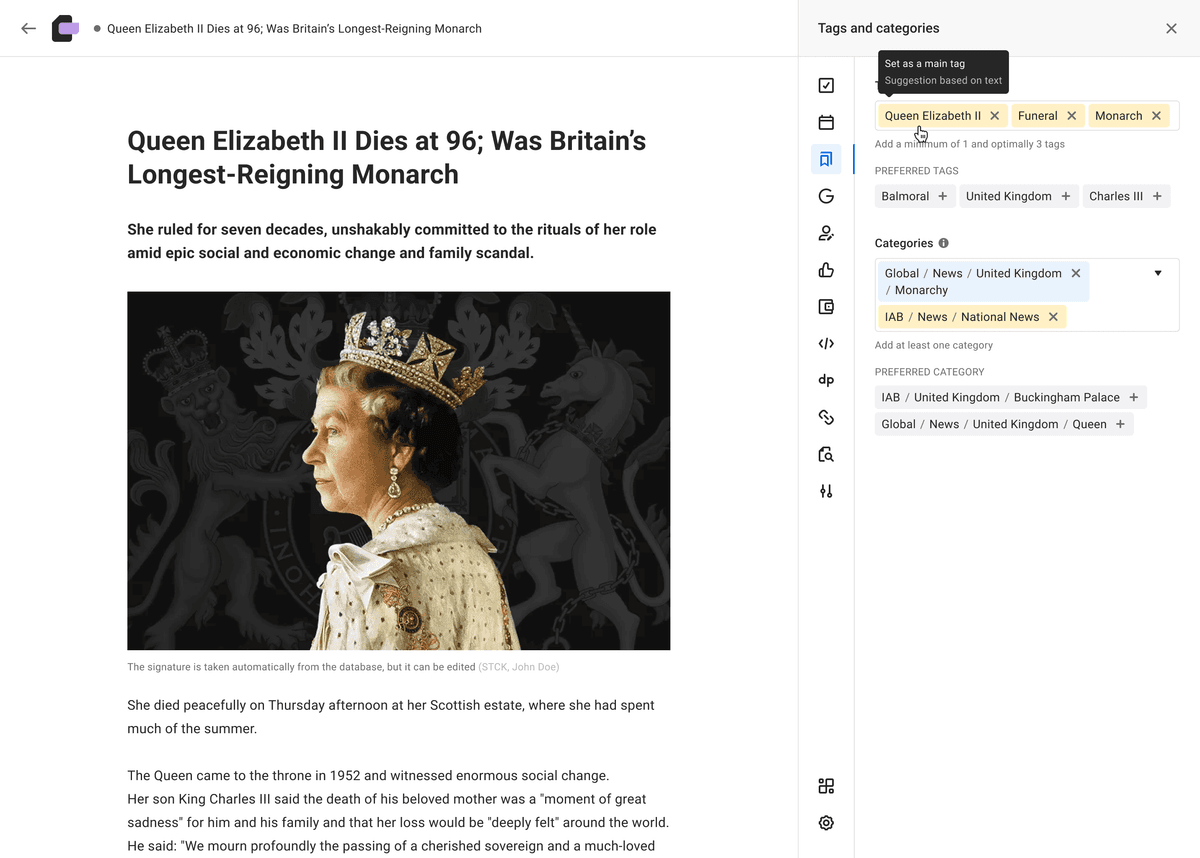This screenshot has width=1200, height=858.
Task: Open the sliders adjustments icon
Action: pos(826,491)
